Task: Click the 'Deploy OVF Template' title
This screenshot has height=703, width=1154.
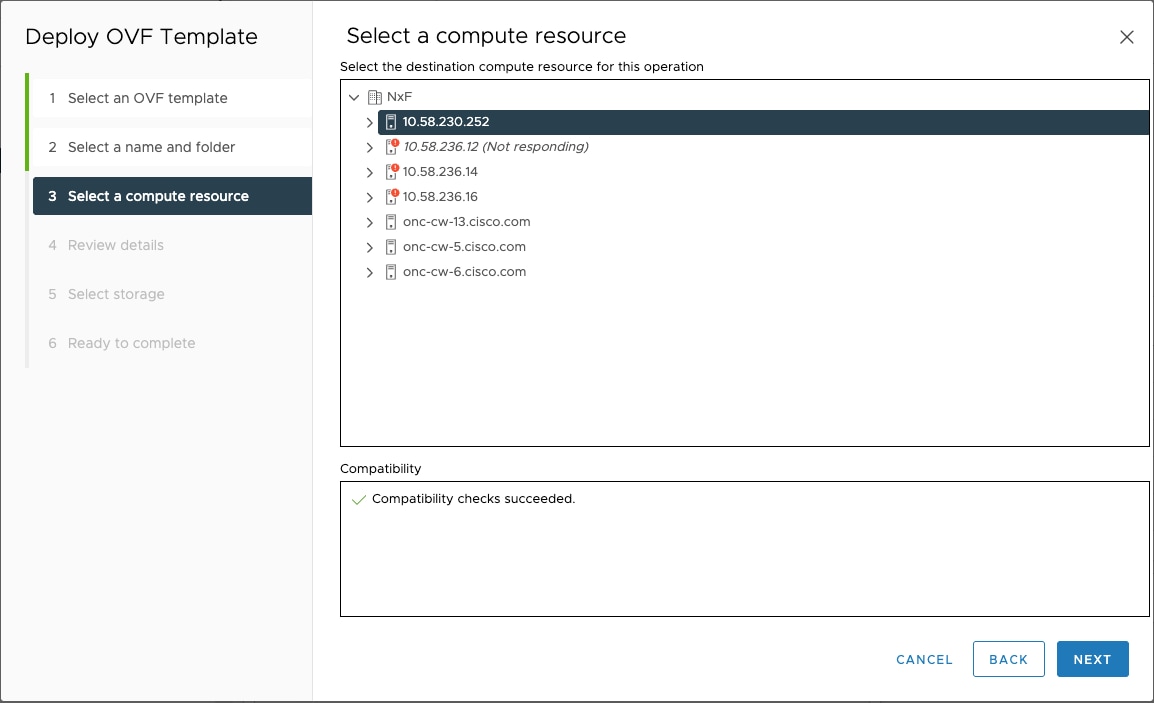Action: [x=141, y=37]
